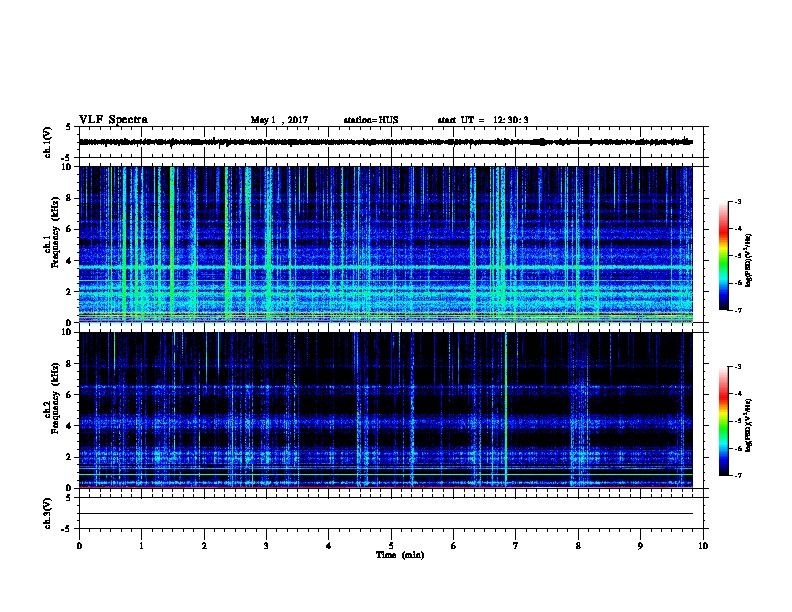Click the ch.2 color scale bar
The height and width of the screenshot is (612, 792).
tap(723, 421)
